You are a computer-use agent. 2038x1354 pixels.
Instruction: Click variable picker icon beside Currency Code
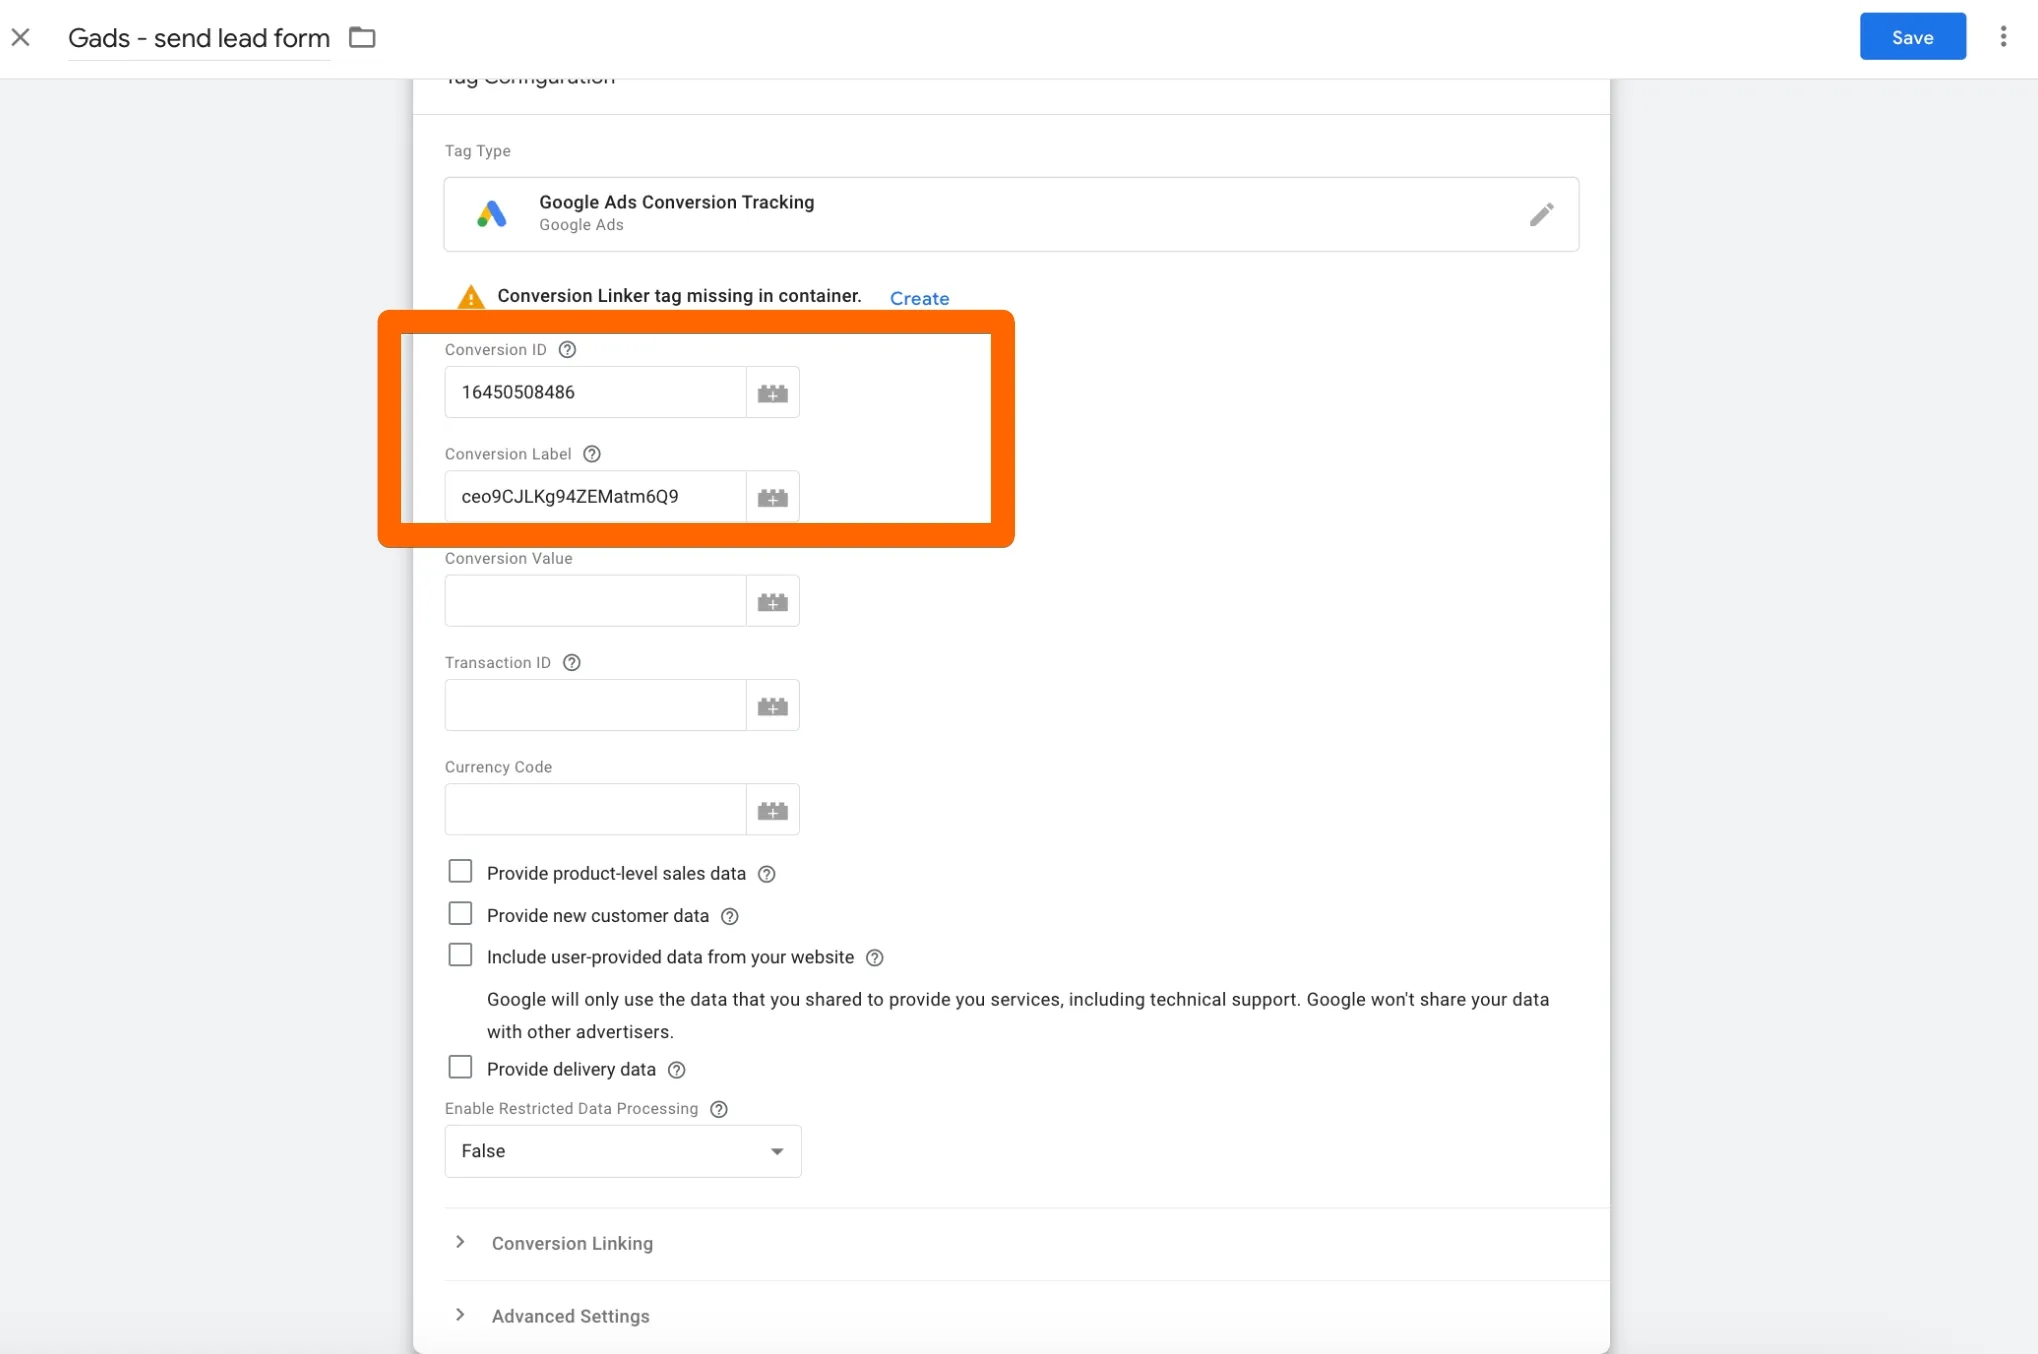[x=772, y=810]
